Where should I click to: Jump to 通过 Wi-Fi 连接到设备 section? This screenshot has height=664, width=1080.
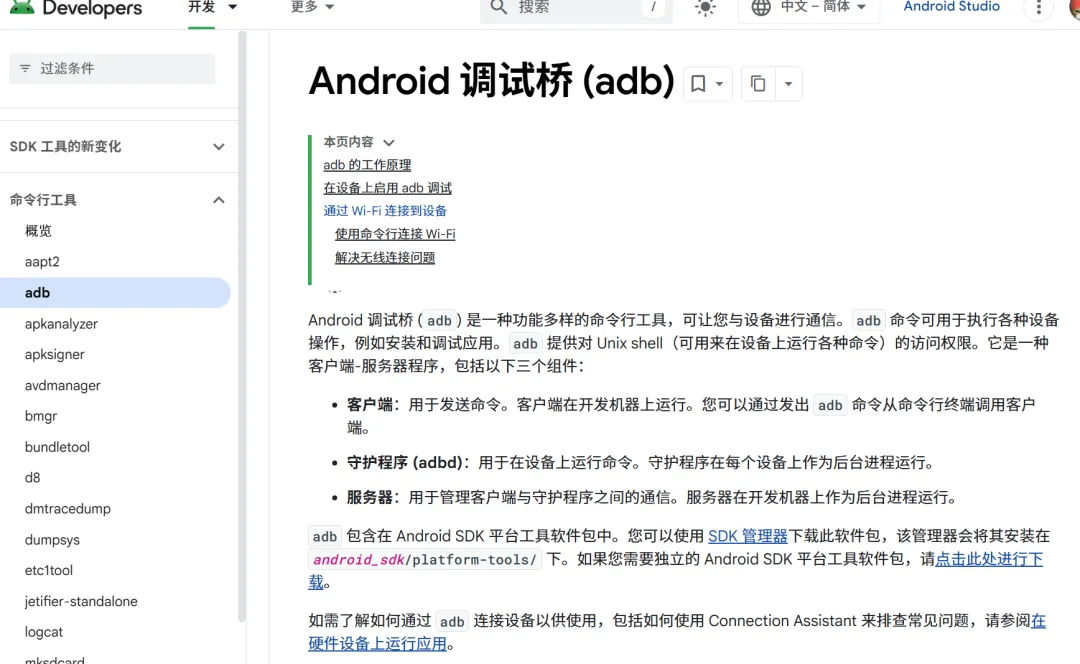point(385,211)
